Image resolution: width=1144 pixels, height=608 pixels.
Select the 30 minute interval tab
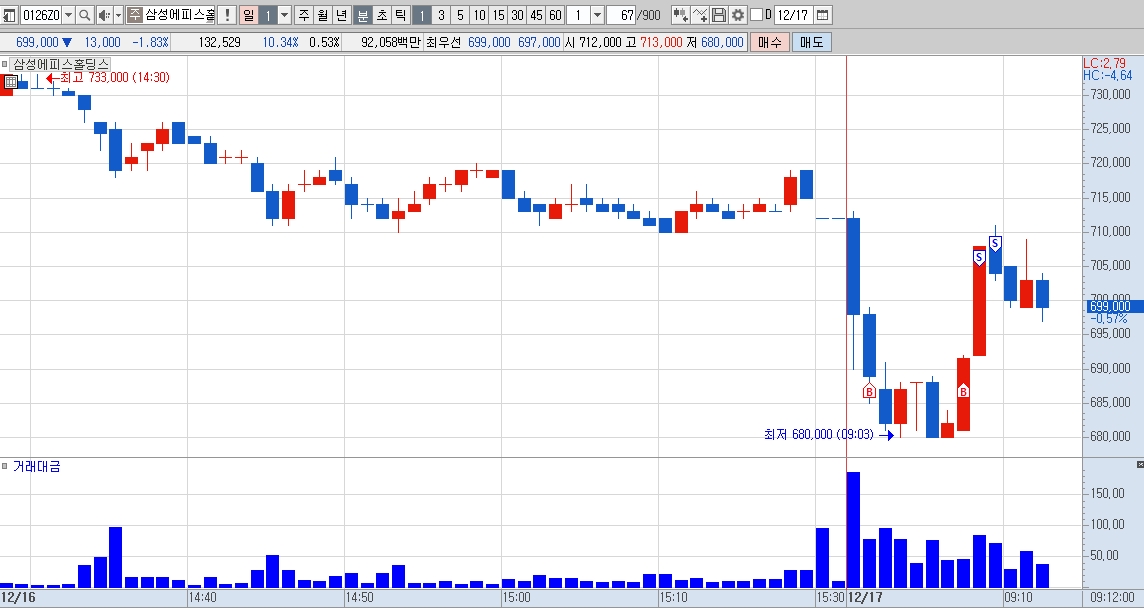point(517,15)
